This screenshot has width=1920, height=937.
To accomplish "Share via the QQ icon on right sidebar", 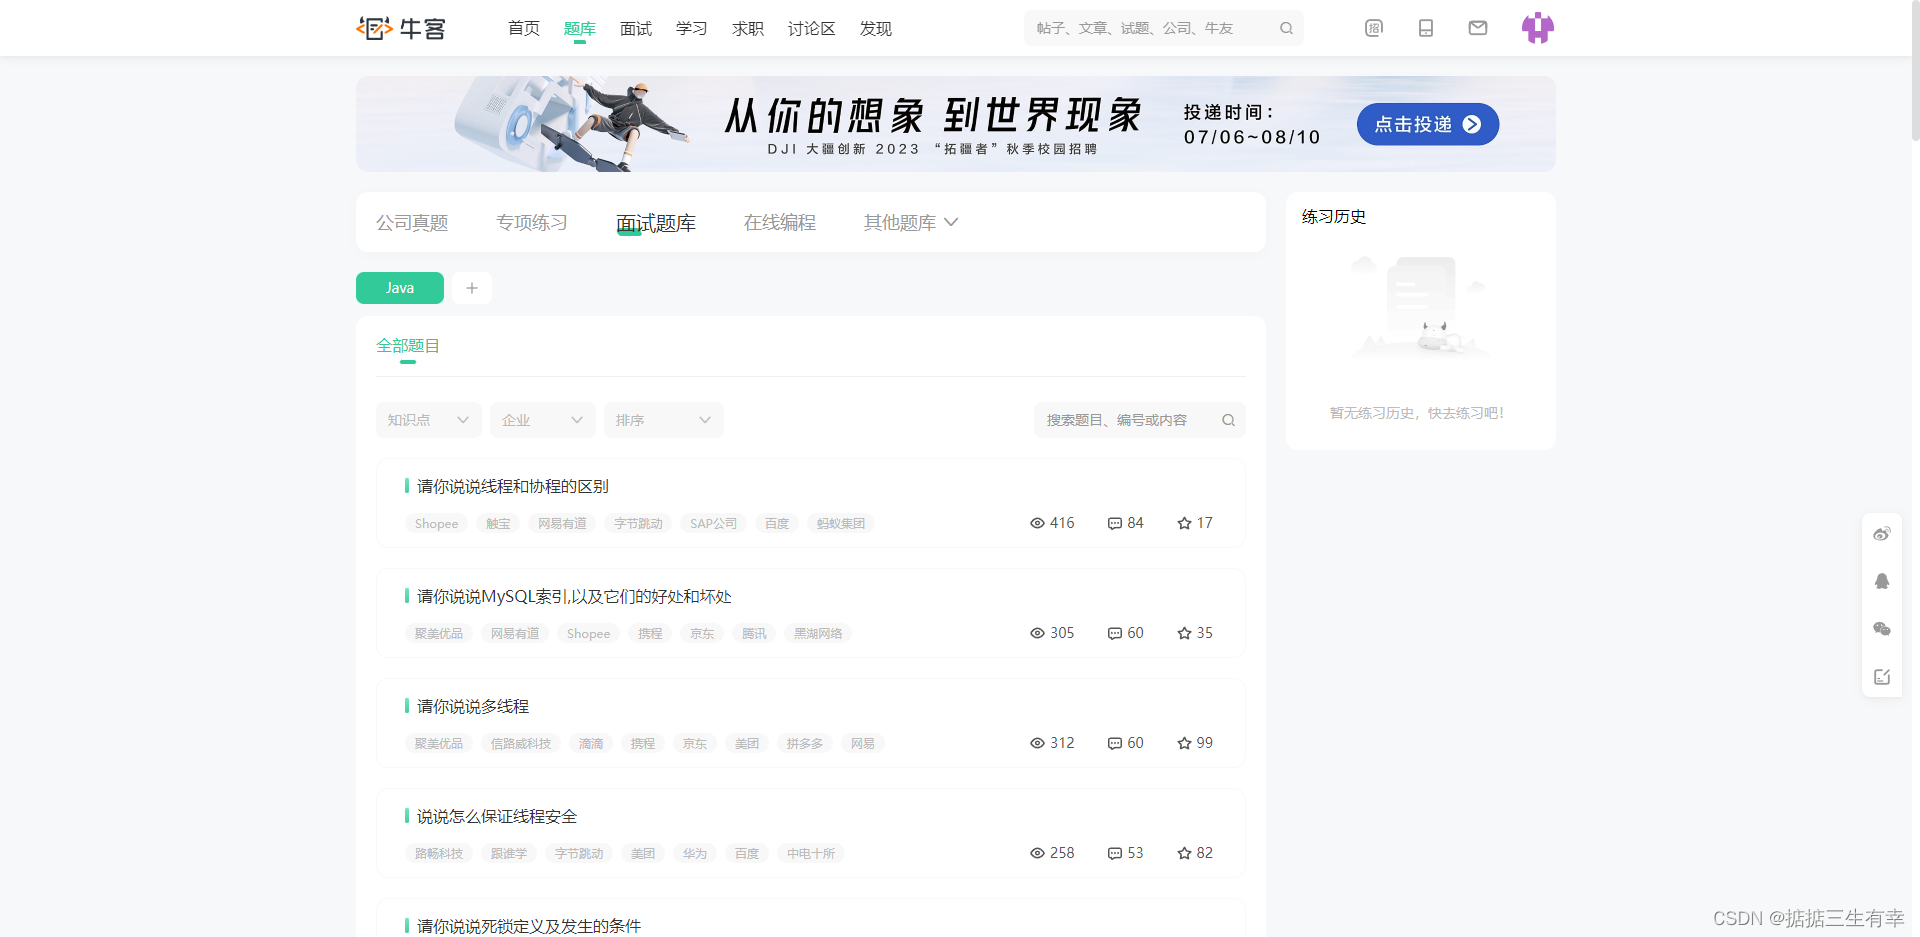I will [x=1882, y=581].
